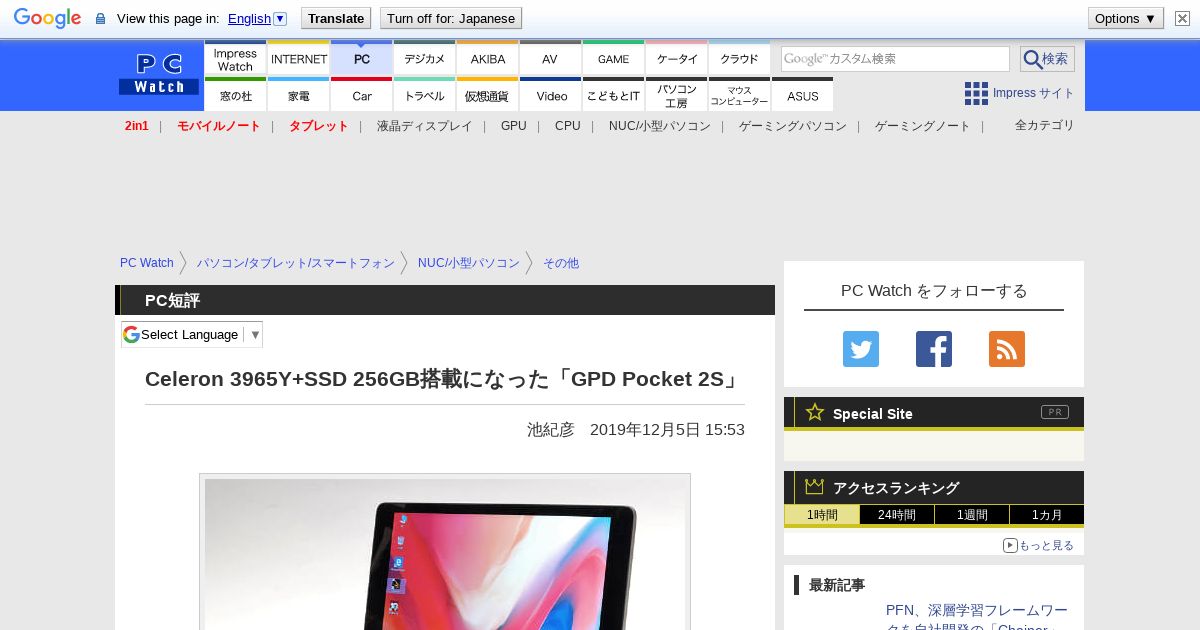This screenshot has width=1200, height=630.
Task: Click the PC短評 section header
Action: pyautogui.click(x=445, y=300)
